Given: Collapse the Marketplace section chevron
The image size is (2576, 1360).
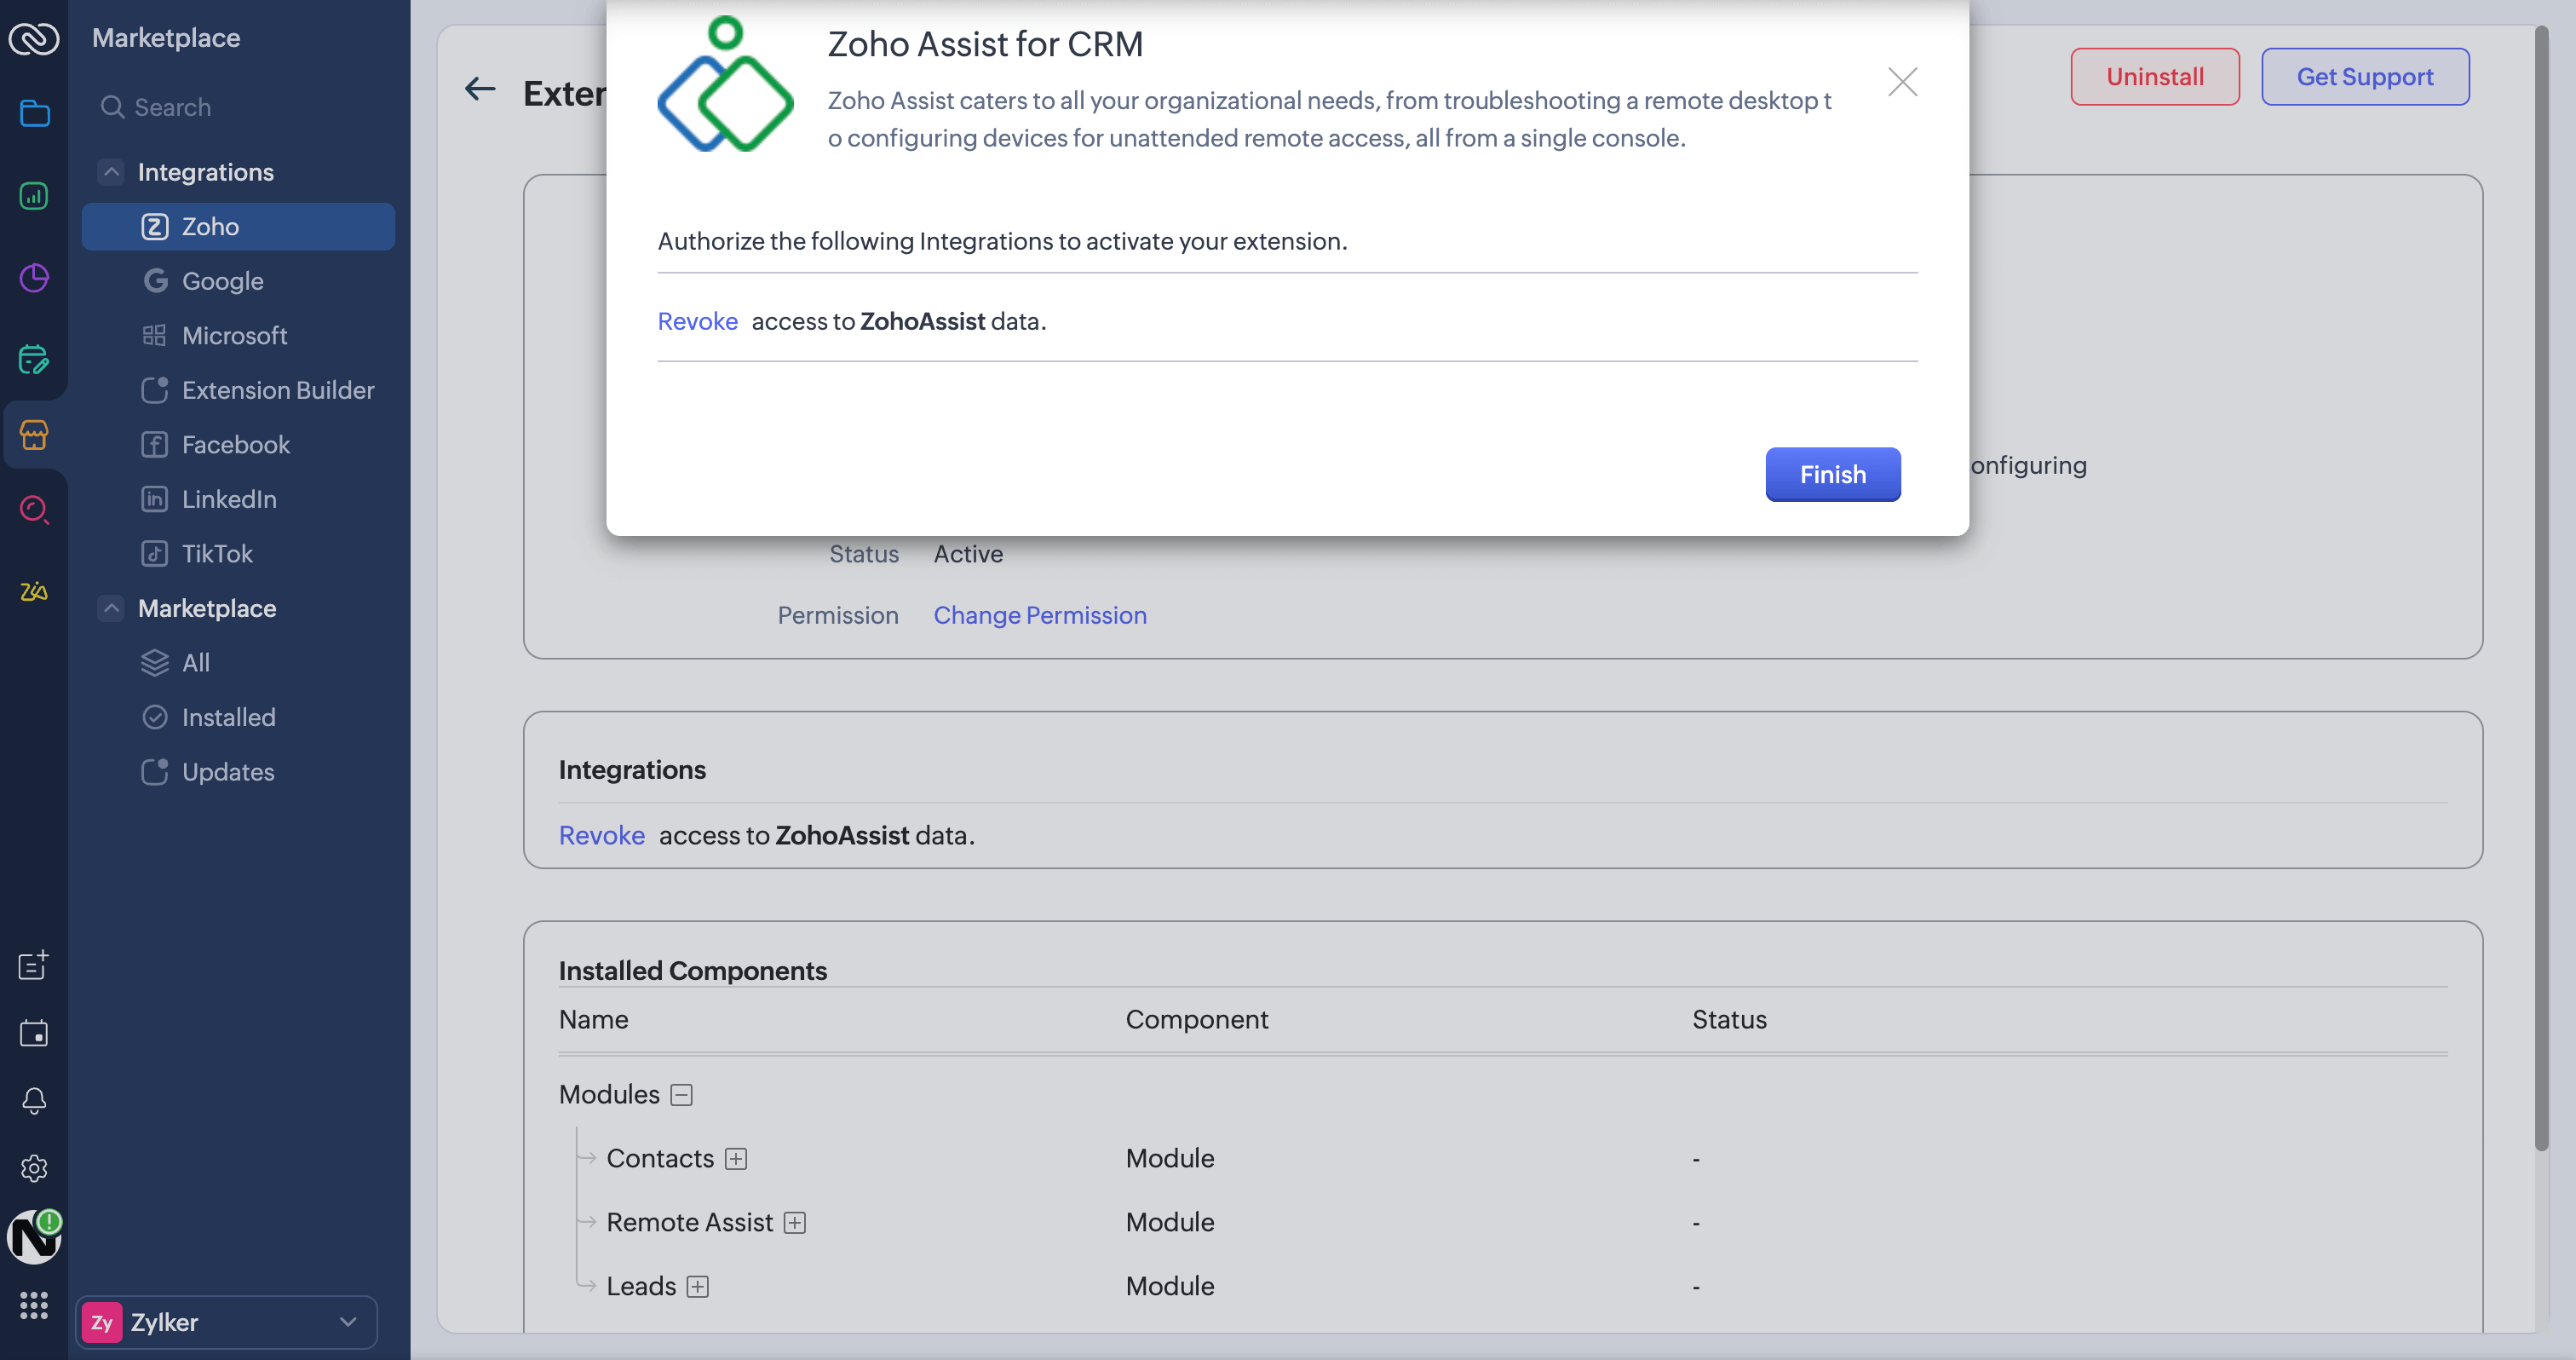Looking at the screenshot, I should tap(111, 608).
